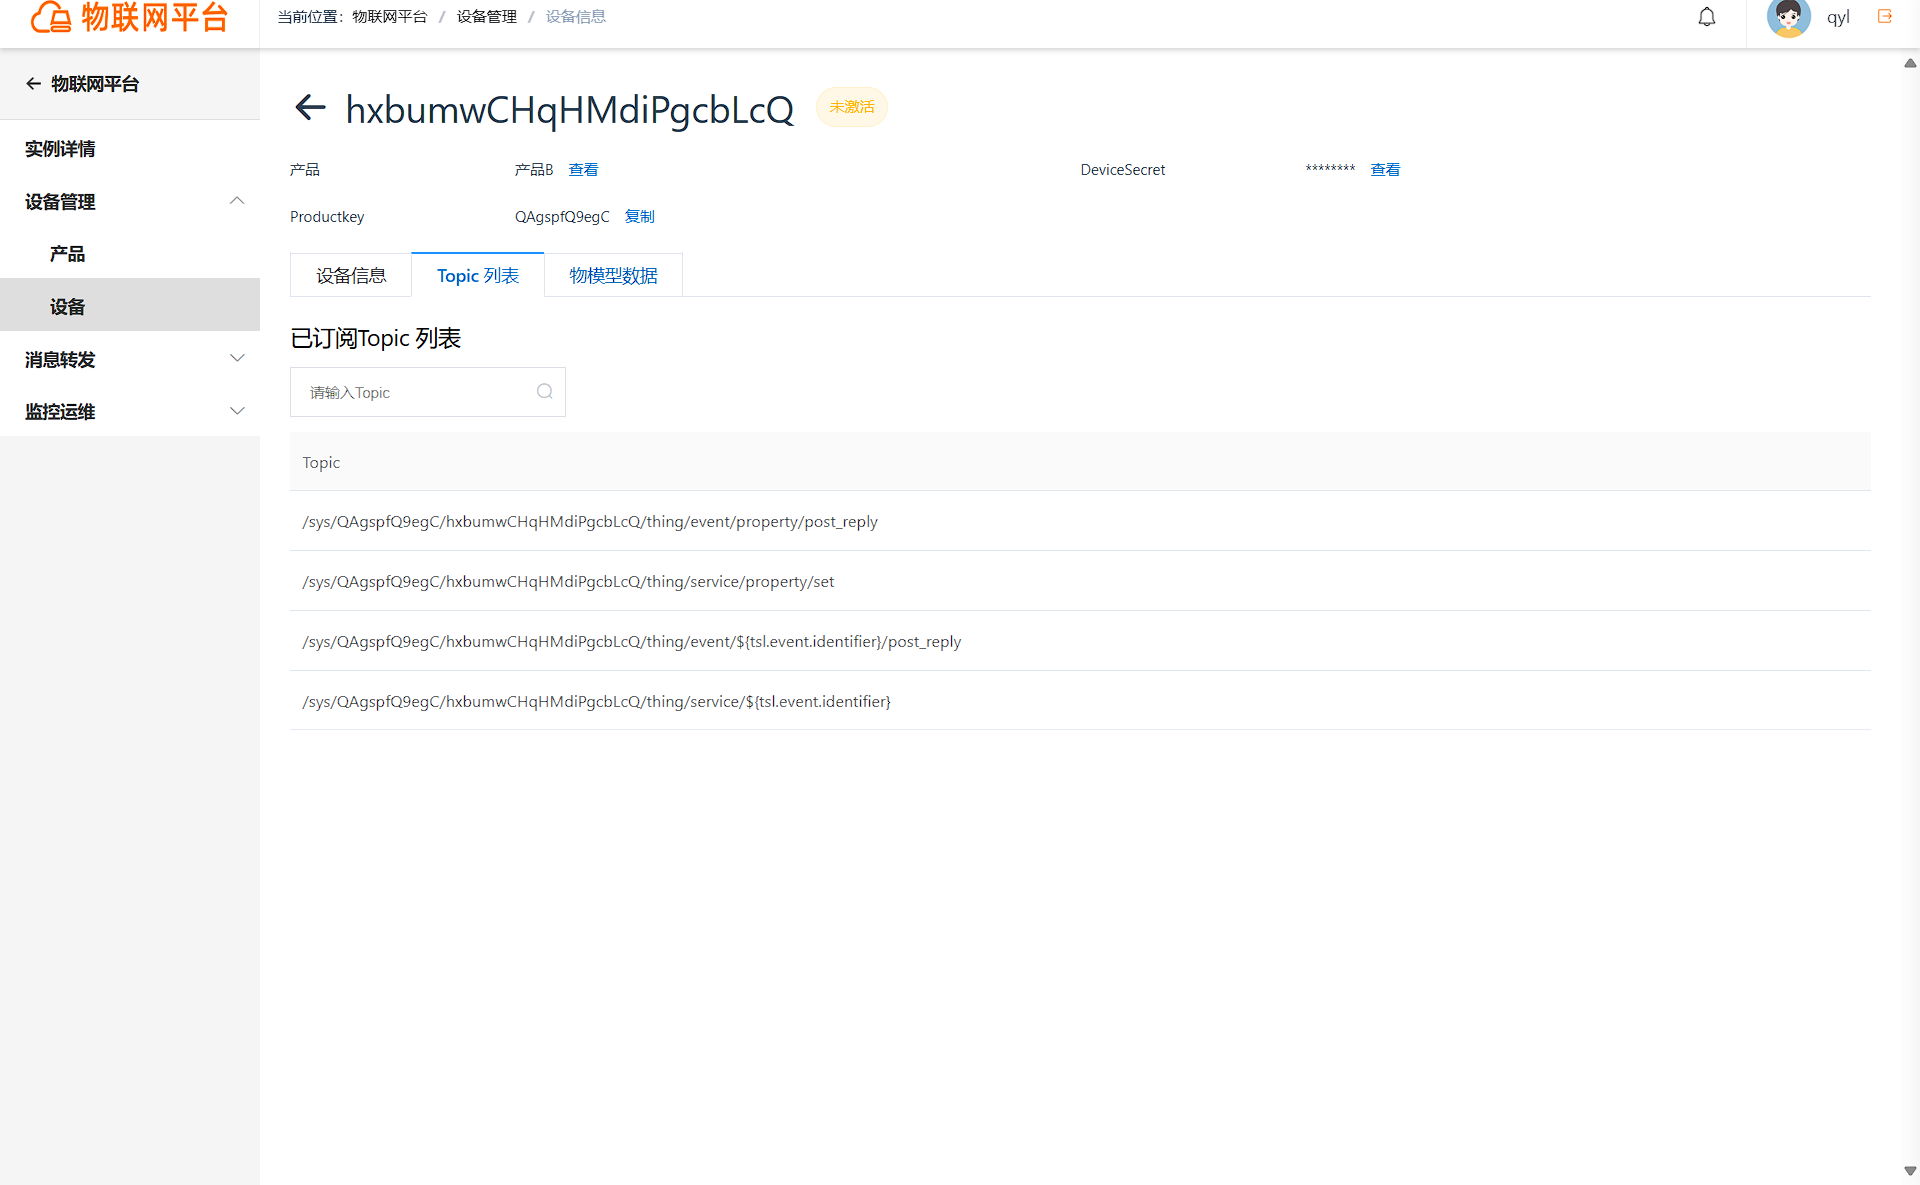Copy the Productkey with 复制

tap(639, 217)
